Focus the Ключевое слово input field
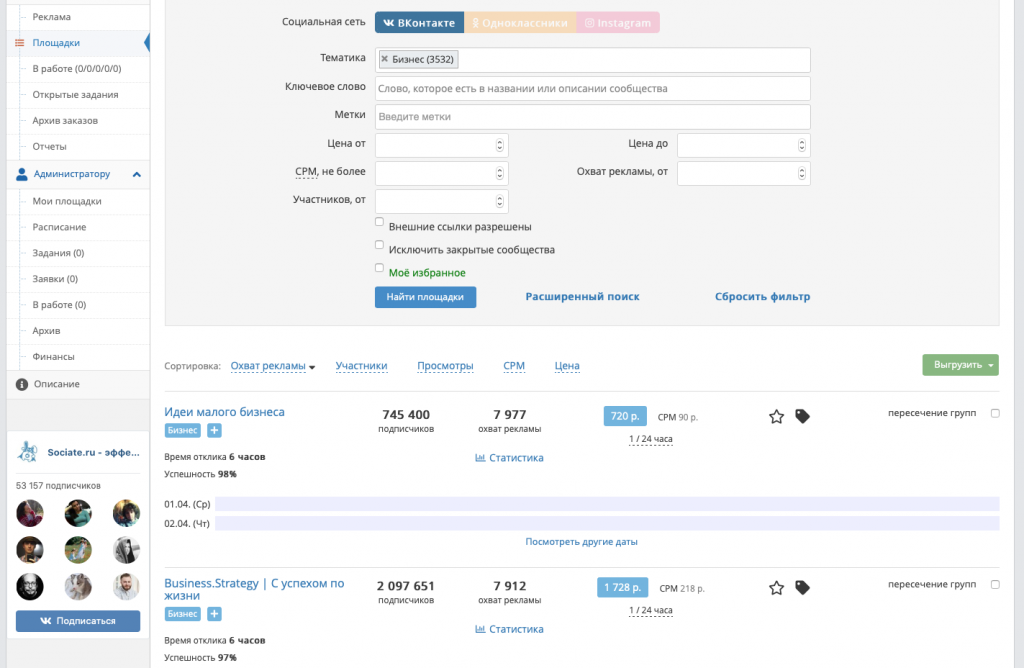This screenshot has height=668, width=1024. tap(592, 89)
